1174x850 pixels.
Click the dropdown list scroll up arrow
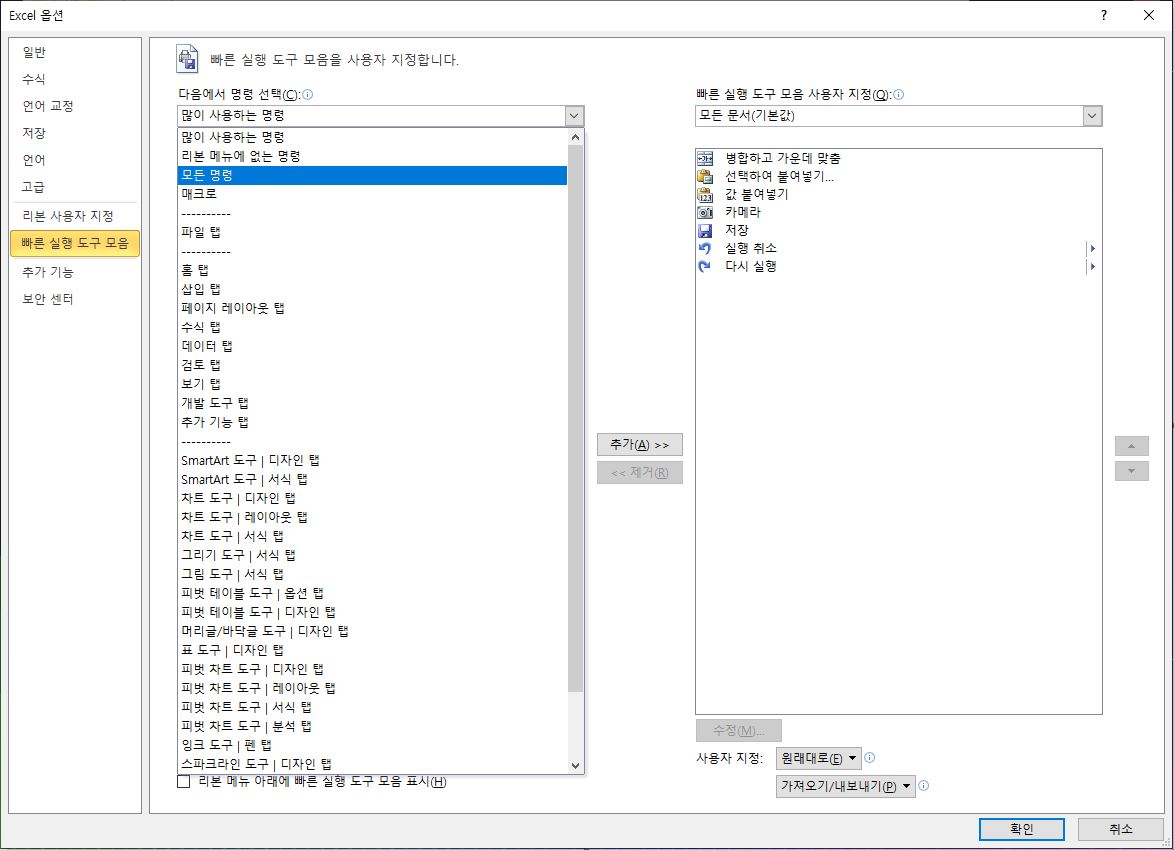coord(575,137)
